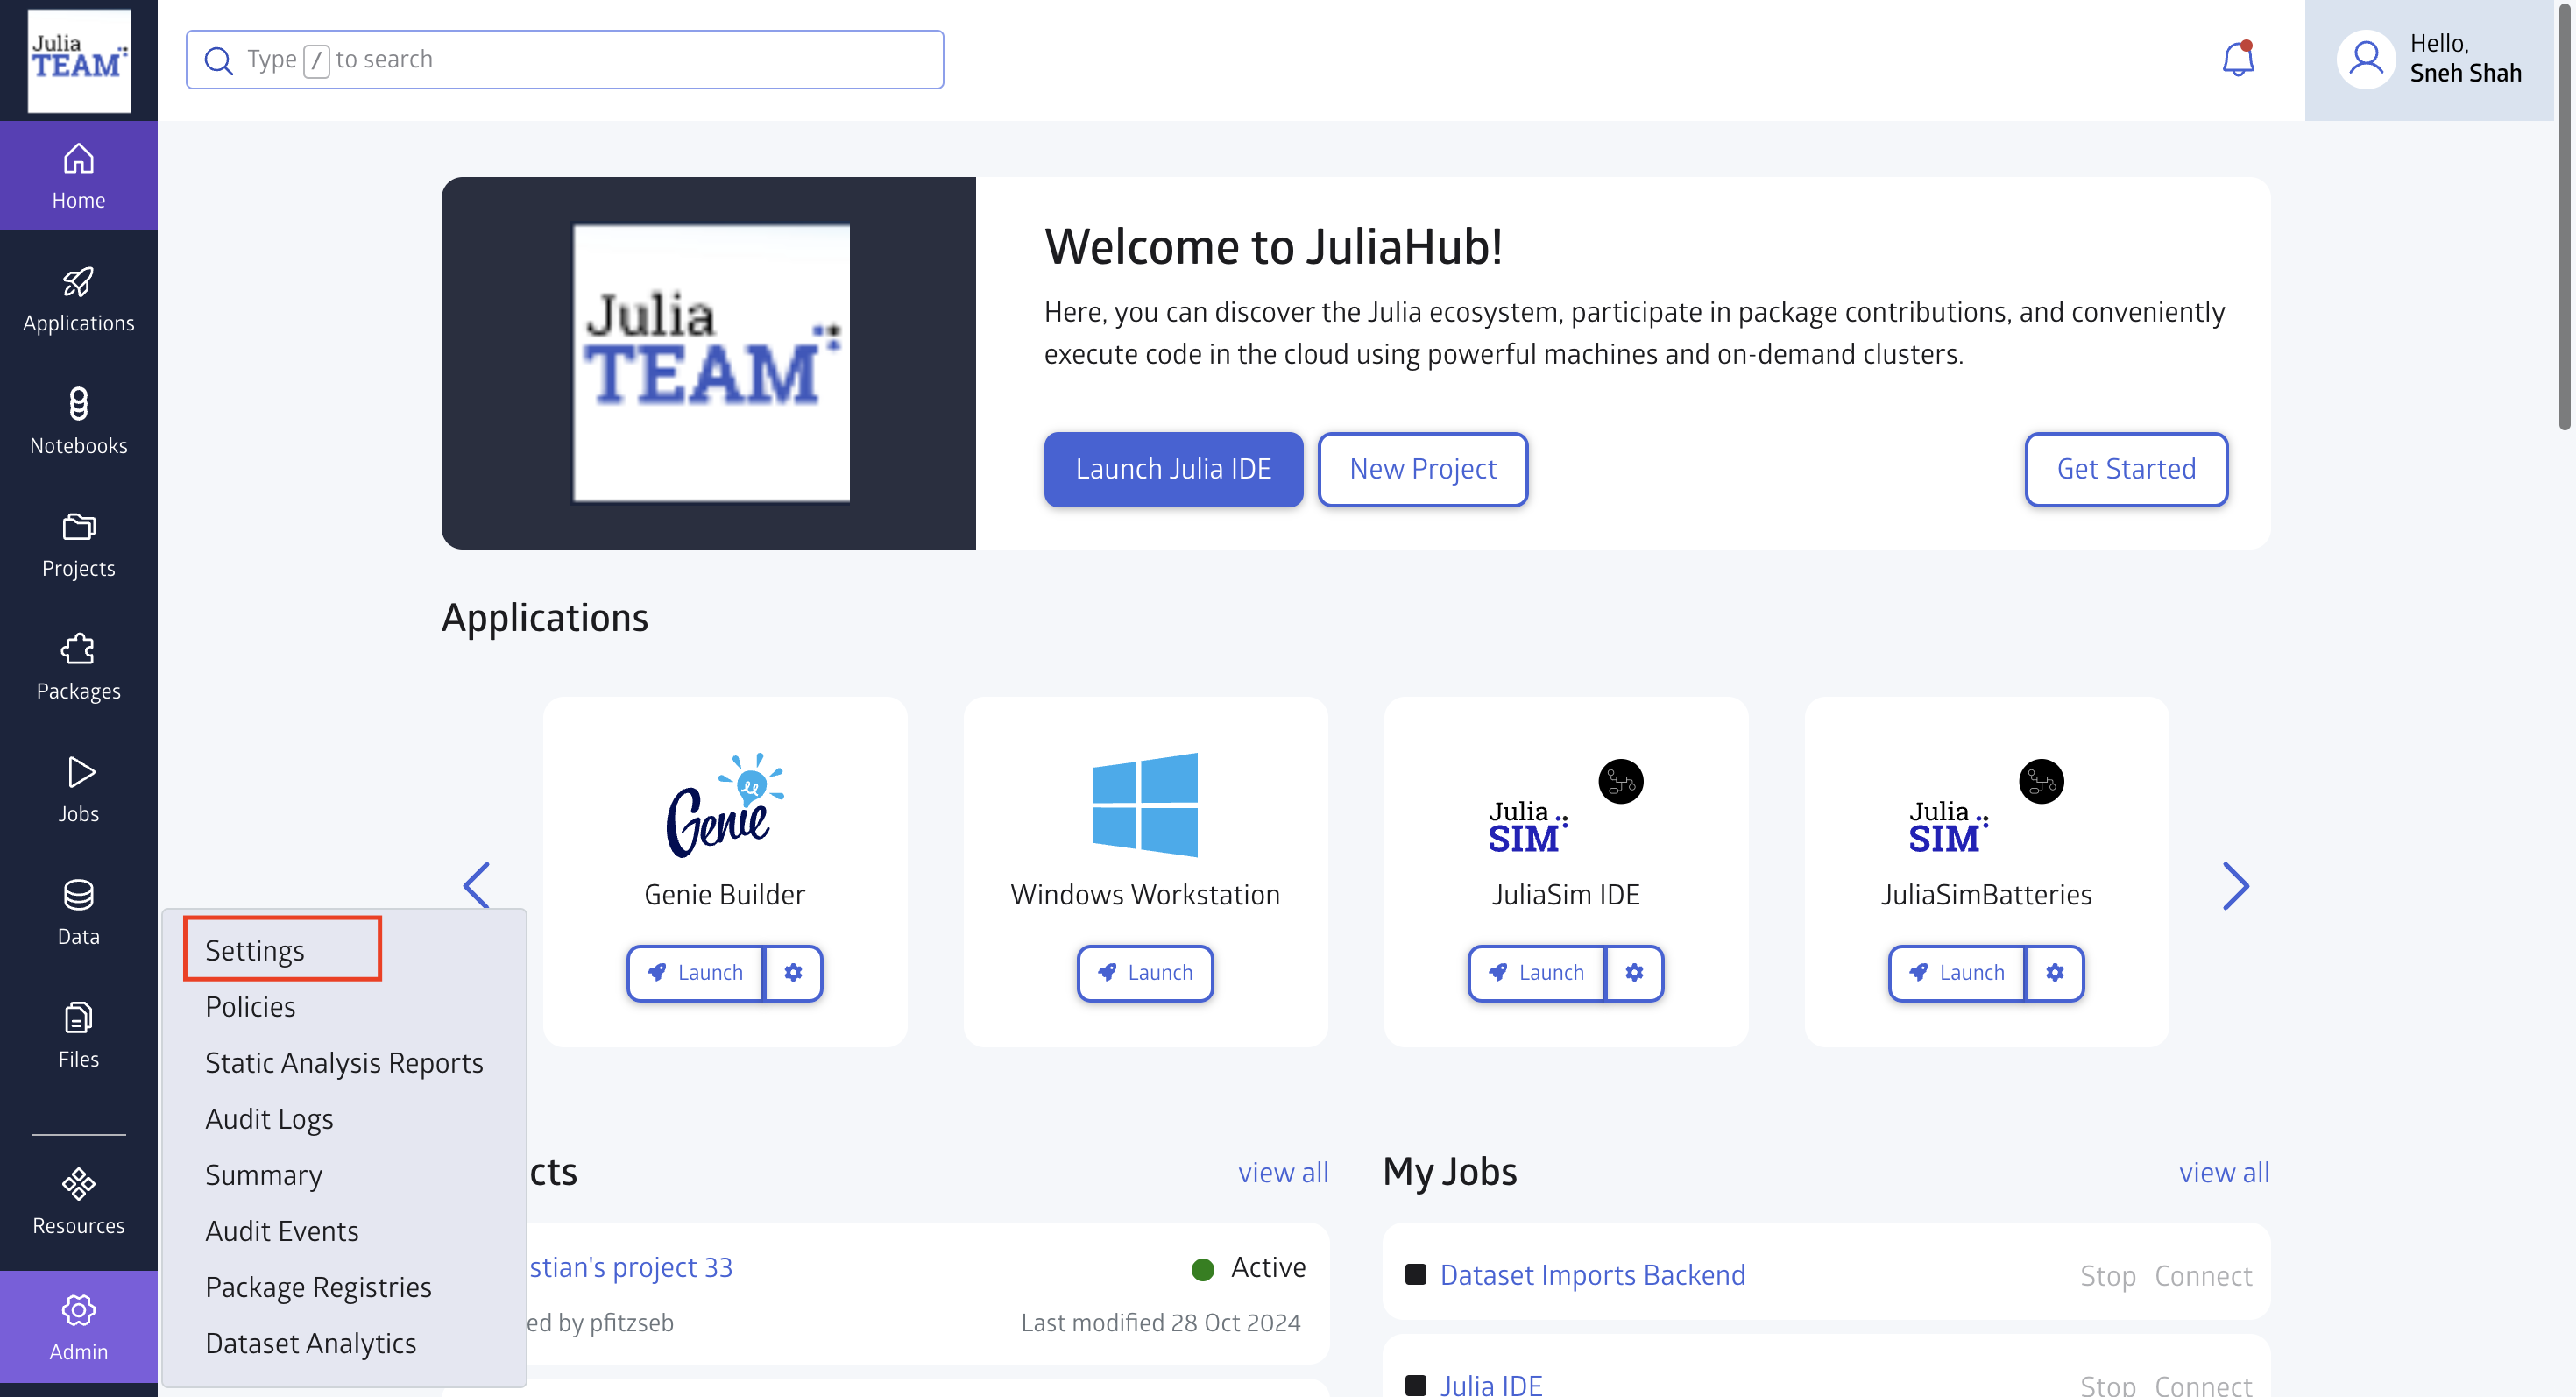The image size is (2576, 1397).
Task: Open the Notebooks section
Action: [79, 420]
